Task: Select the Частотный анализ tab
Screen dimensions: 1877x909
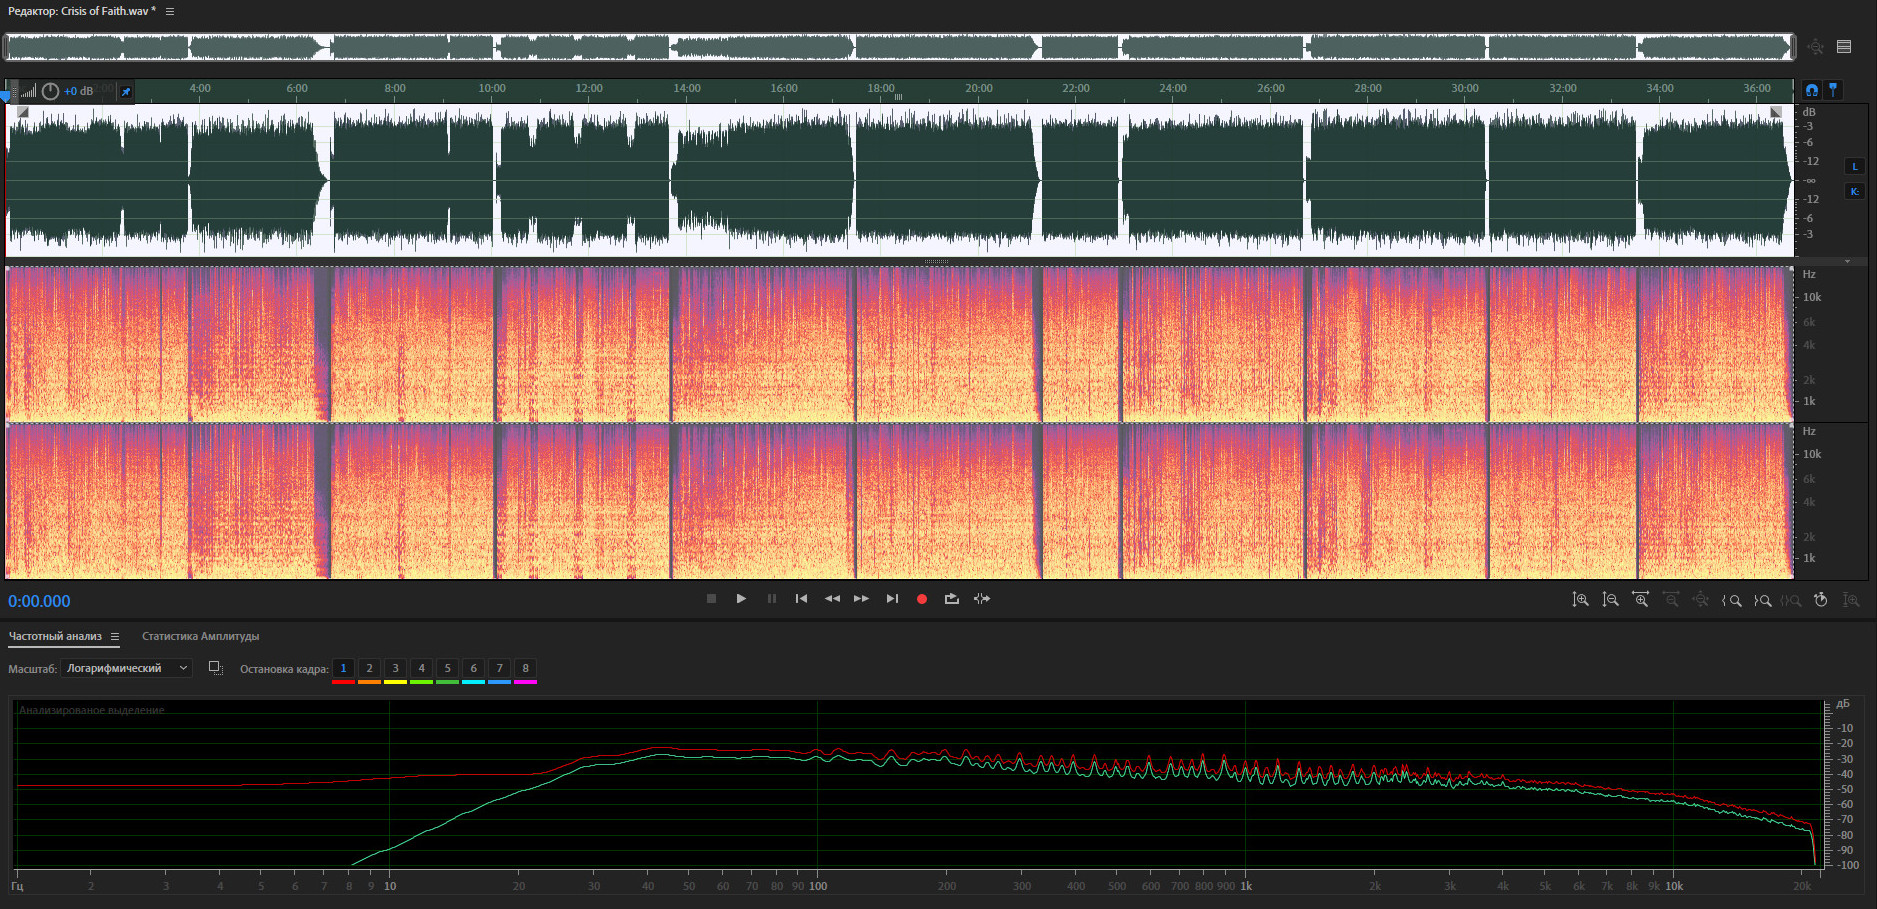Action: (x=55, y=637)
